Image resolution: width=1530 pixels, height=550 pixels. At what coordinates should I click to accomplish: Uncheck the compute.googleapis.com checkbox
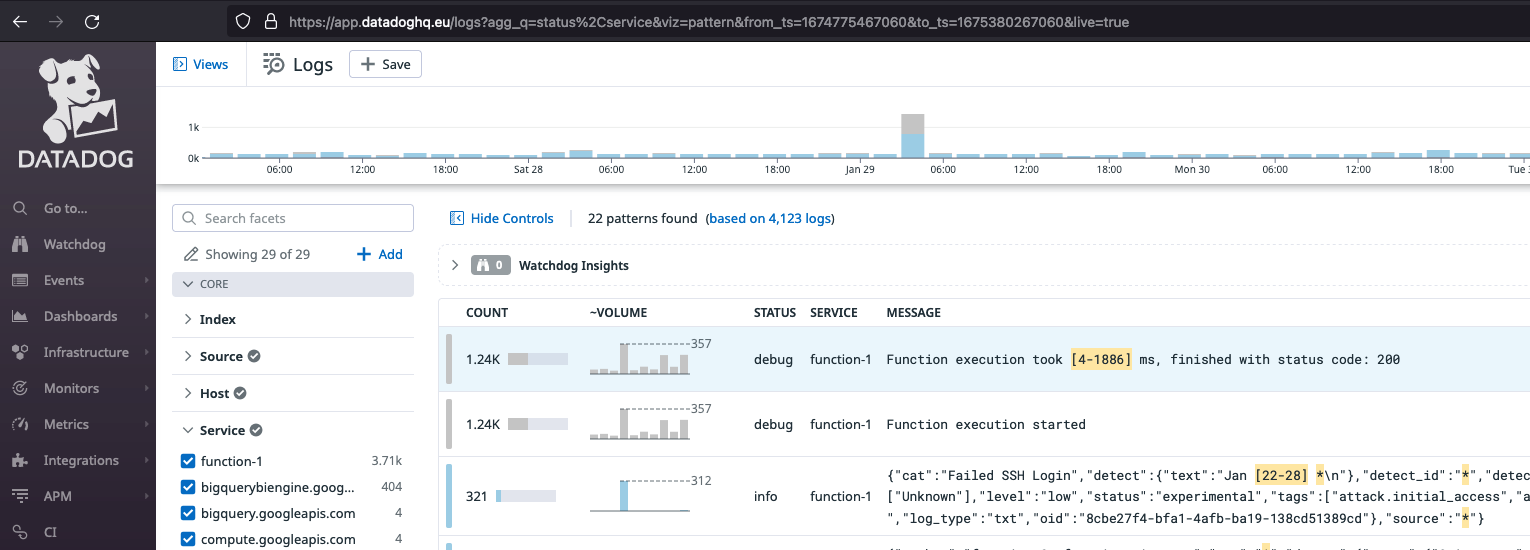point(187,539)
